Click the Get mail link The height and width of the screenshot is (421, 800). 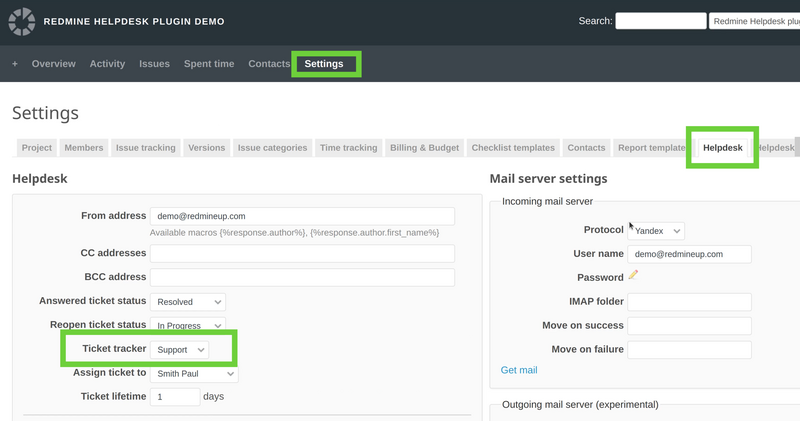[x=519, y=370]
